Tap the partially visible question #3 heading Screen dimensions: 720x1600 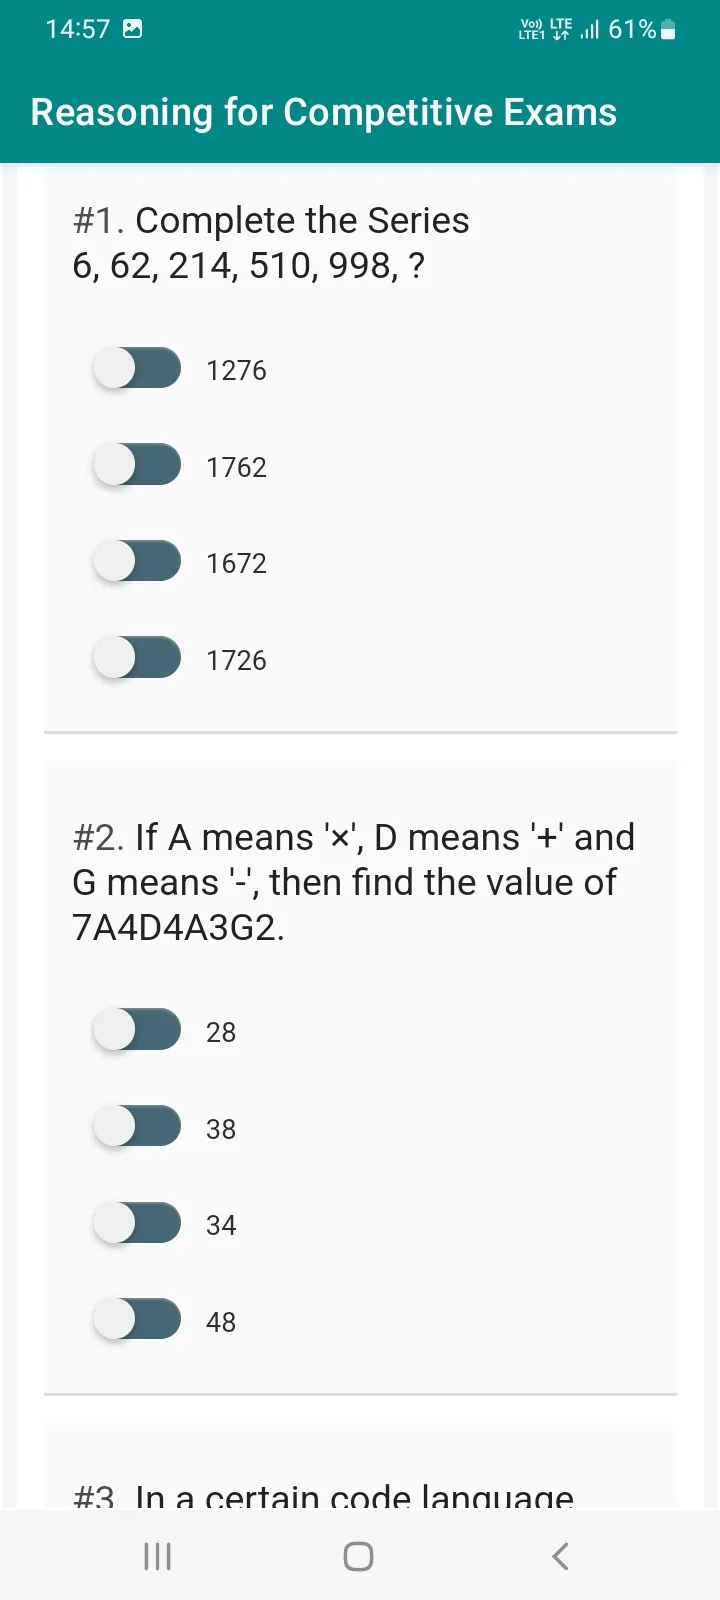click(323, 1495)
